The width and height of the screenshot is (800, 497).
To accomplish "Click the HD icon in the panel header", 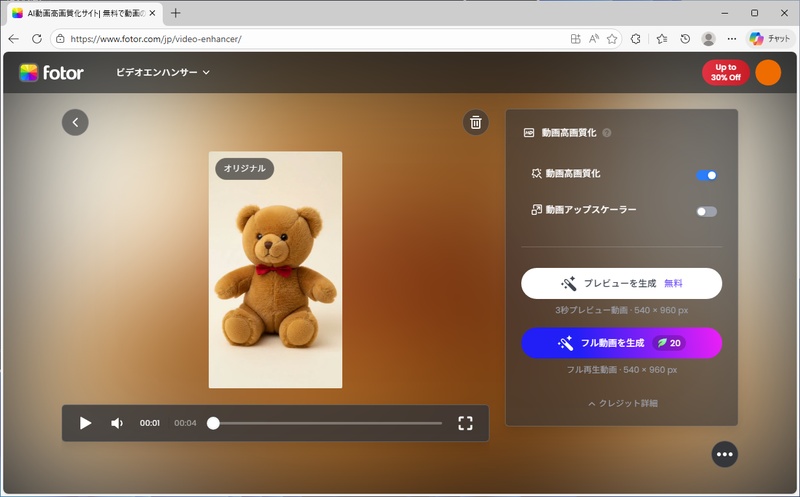I will pos(529,133).
